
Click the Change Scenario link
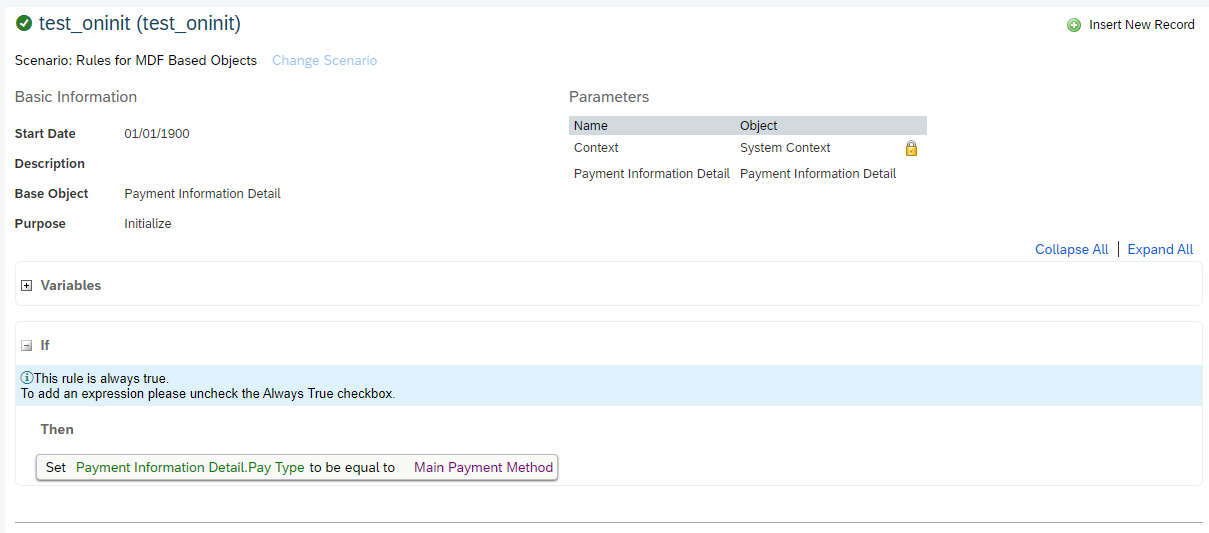[325, 61]
